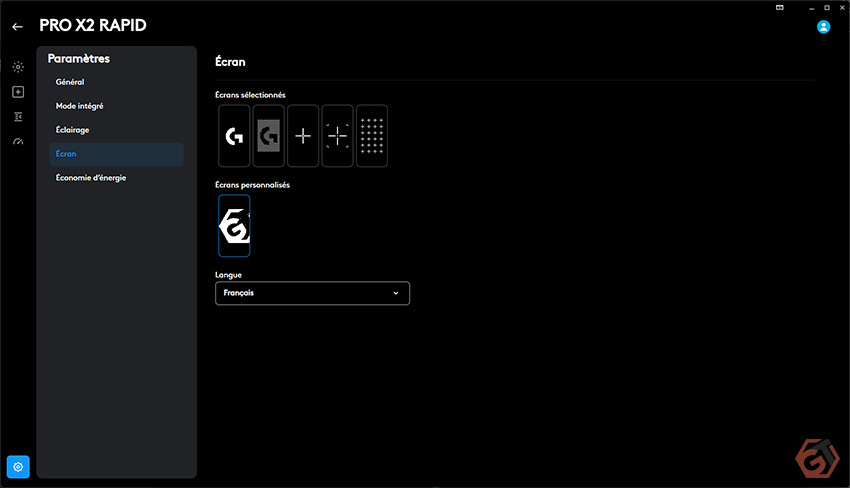
Task: Select the dotted grid pattern screen
Action: coord(372,136)
